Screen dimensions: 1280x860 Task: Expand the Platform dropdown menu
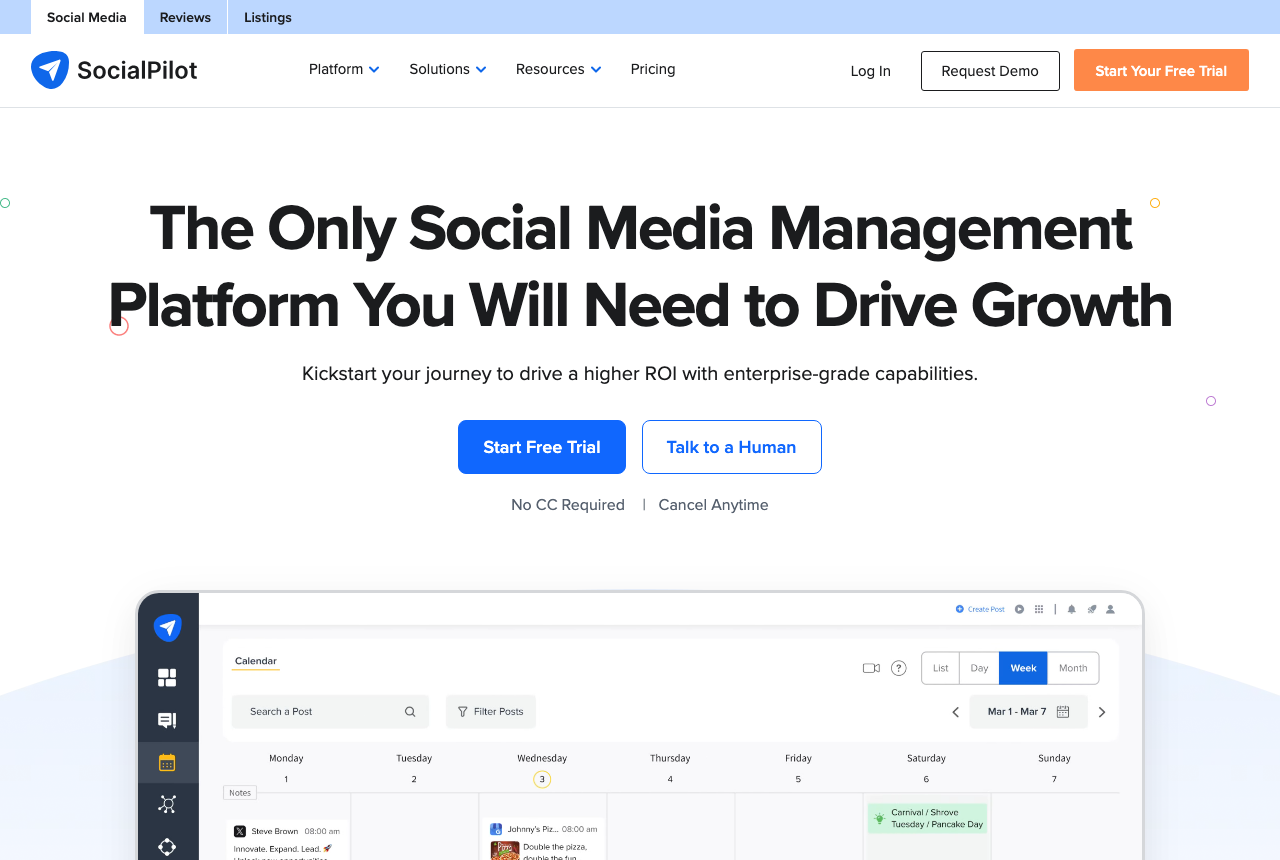(x=344, y=69)
